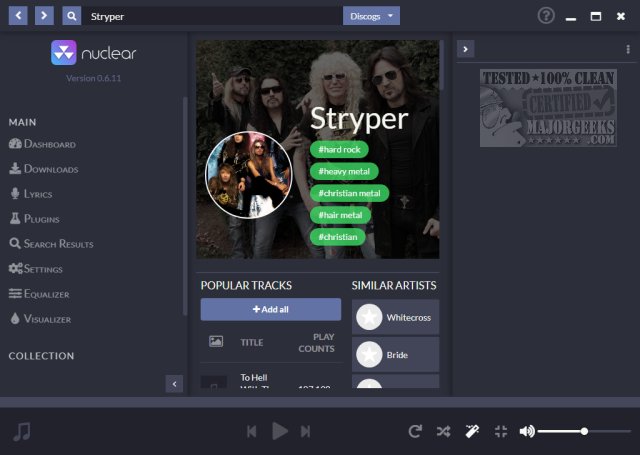
Task: Click the Plugins flask icon
Action: [15, 219]
